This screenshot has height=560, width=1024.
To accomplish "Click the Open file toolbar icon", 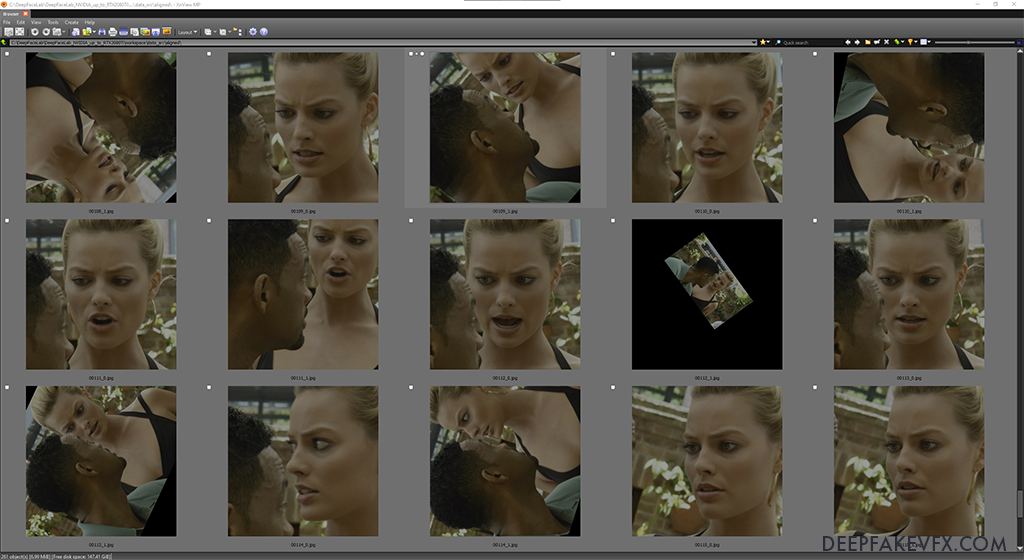I will tap(76, 31).
